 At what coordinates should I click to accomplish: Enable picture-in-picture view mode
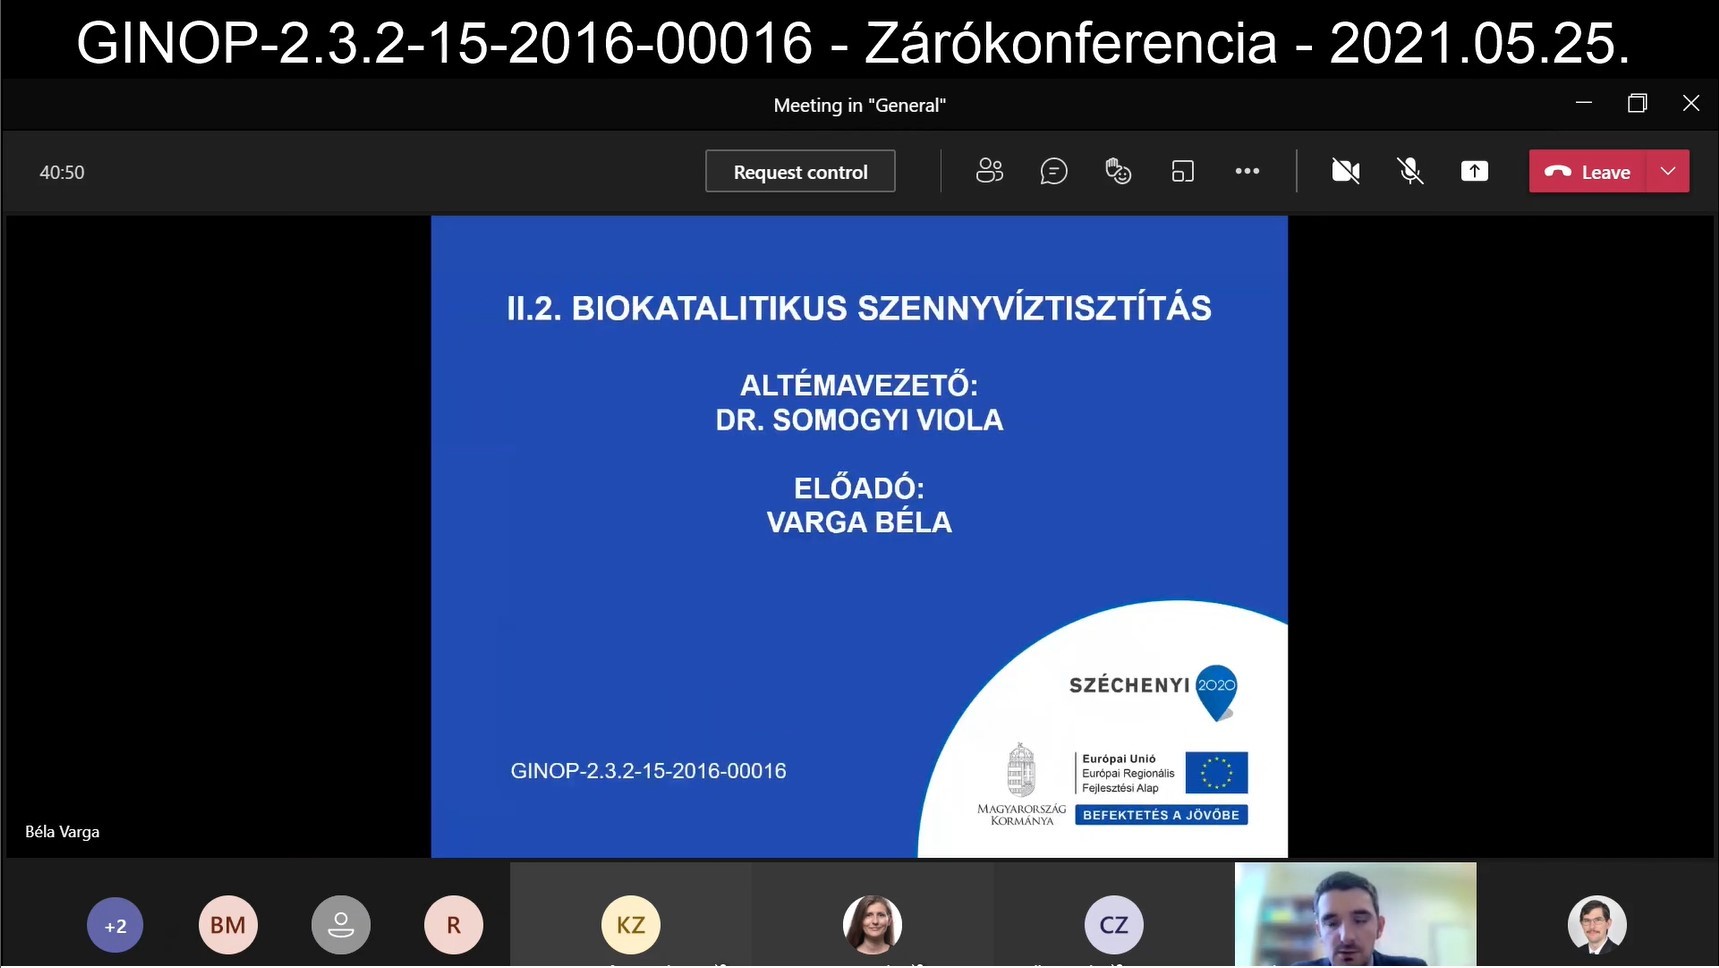pyautogui.click(x=1182, y=171)
